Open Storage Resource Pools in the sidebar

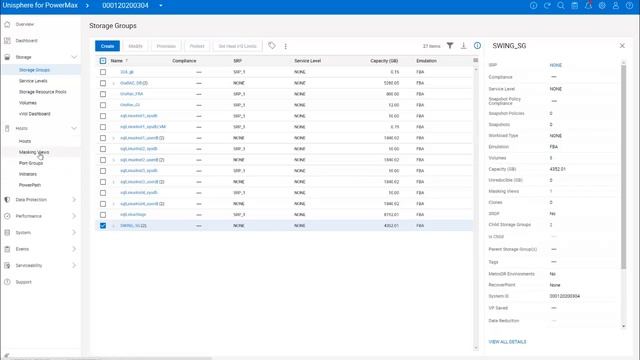coord(42,92)
